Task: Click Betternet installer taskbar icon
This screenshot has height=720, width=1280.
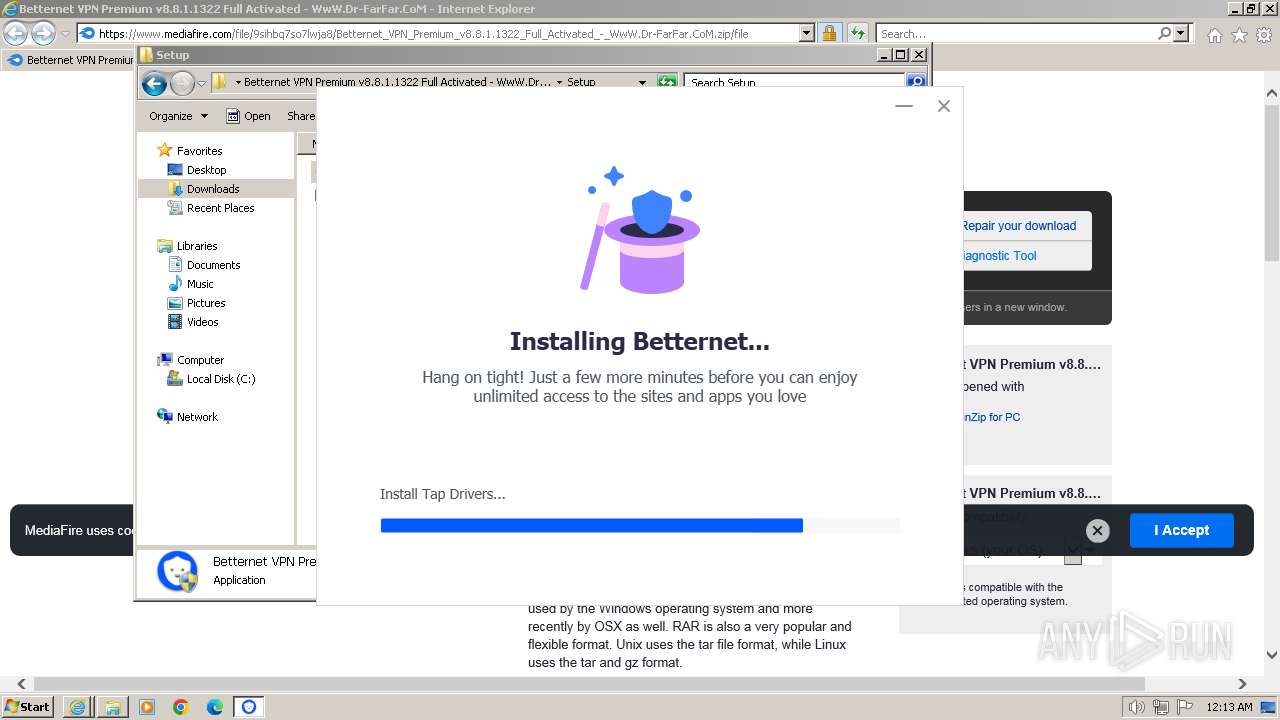Action: click(x=249, y=707)
